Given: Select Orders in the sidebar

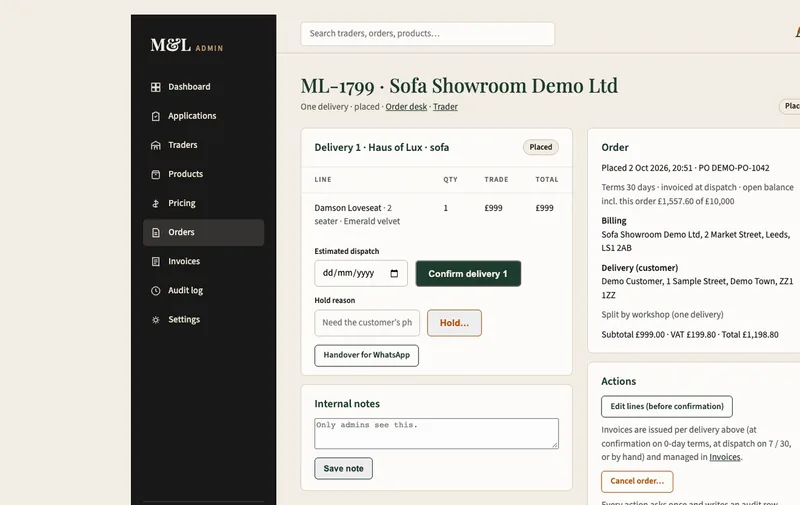Looking at the screenshot, I should 204,233.
